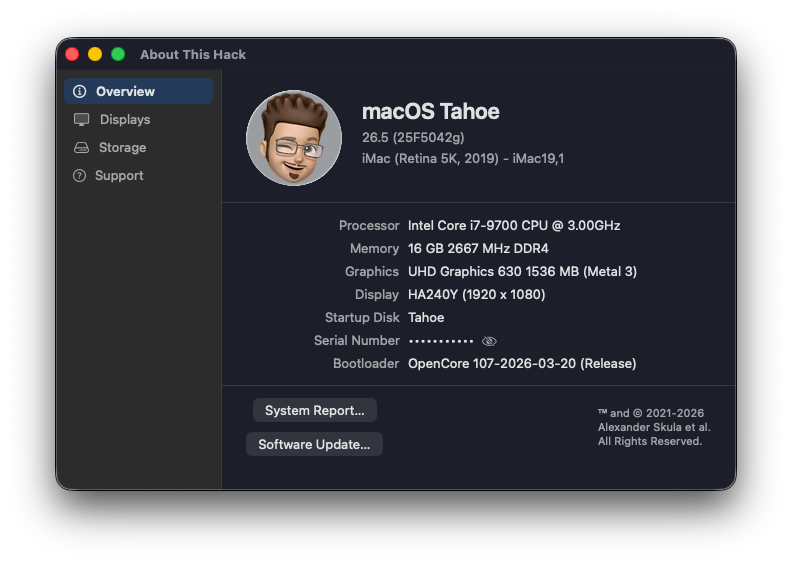Open the System Report
This screenshot has height=564, width=792.
point(314,410)
